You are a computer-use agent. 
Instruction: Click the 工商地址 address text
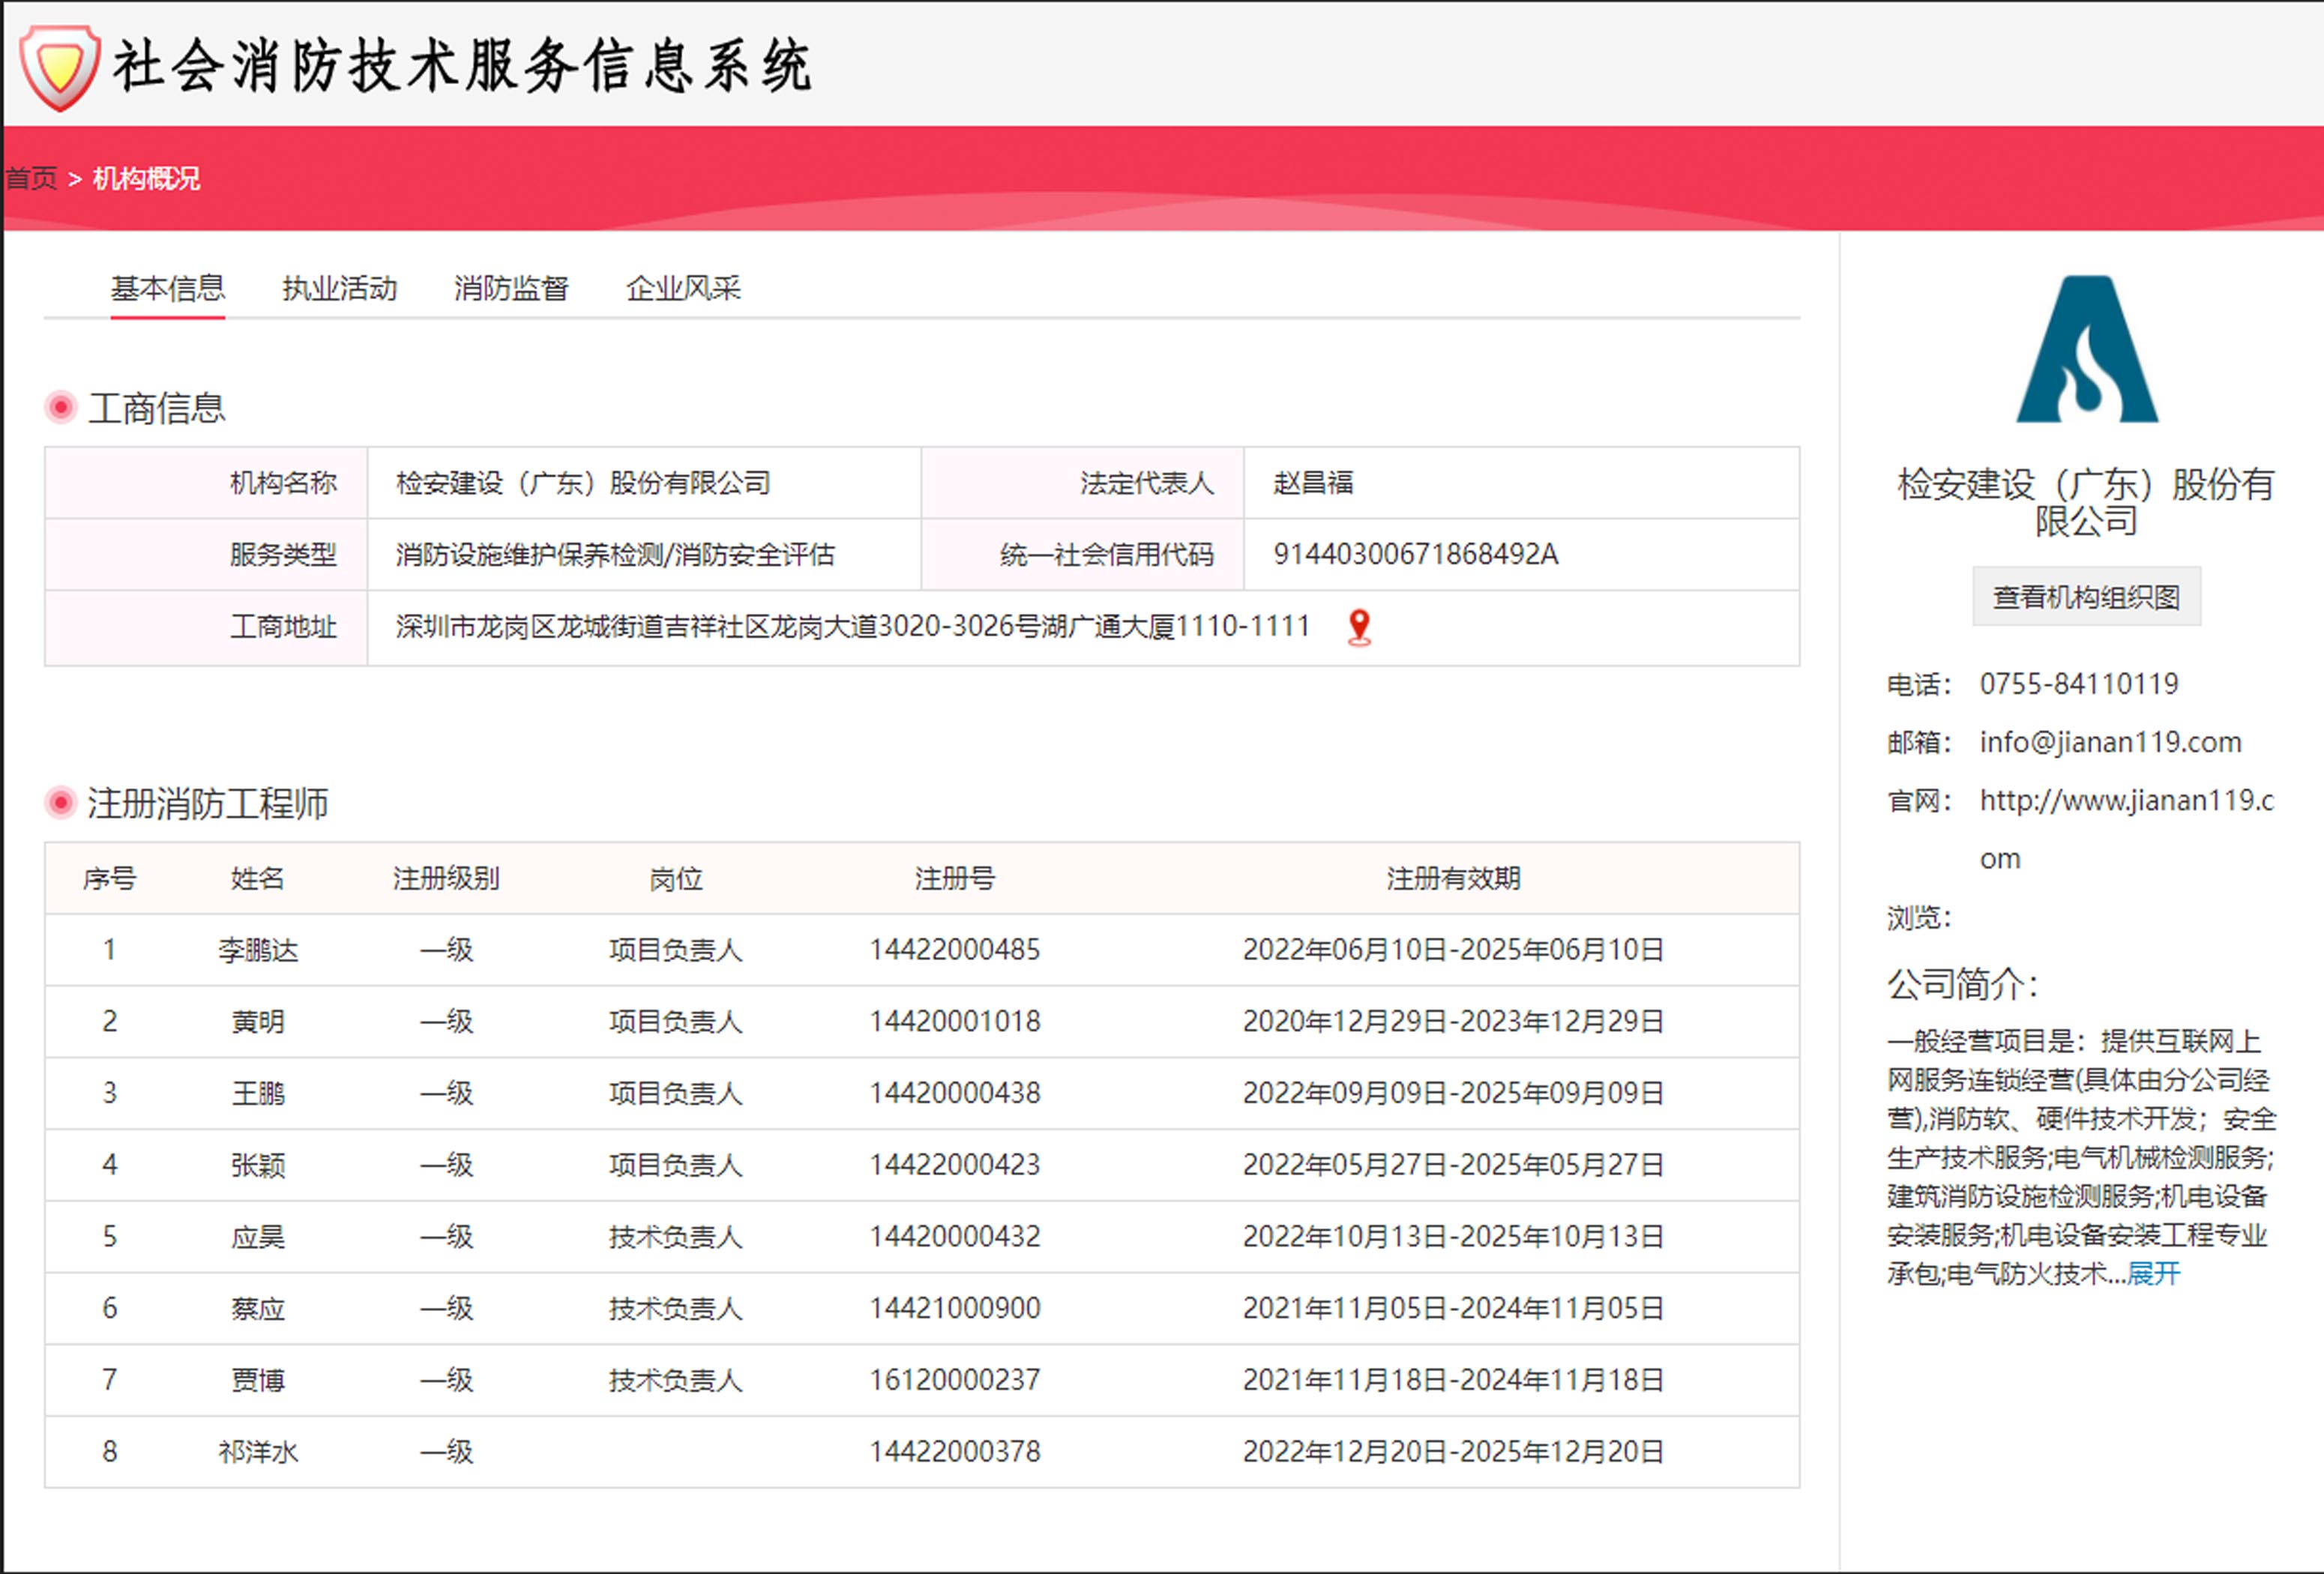pyautogui.click(x=852, y=627)
